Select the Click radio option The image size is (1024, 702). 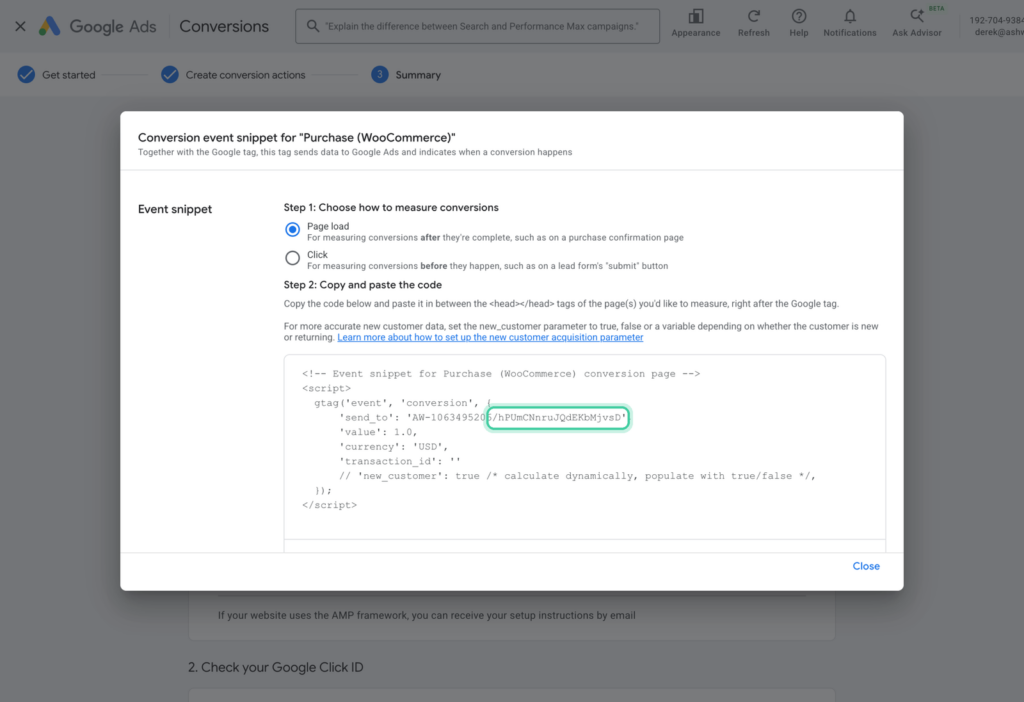coord(293,258)
